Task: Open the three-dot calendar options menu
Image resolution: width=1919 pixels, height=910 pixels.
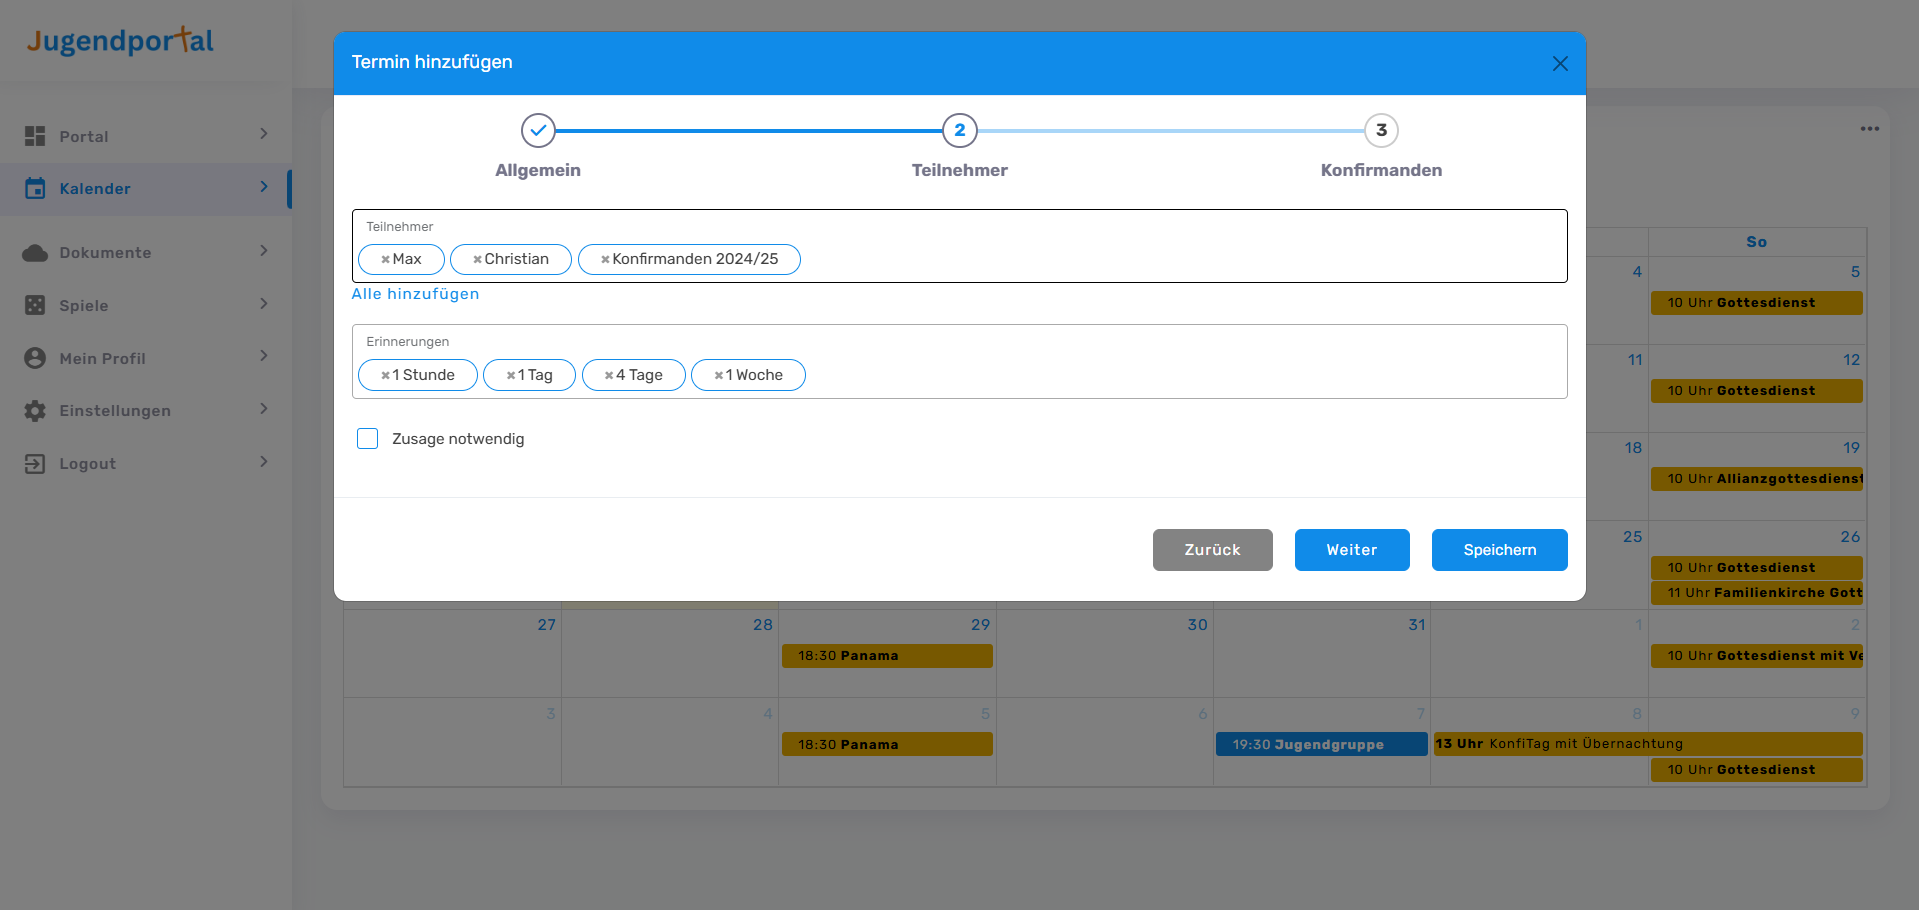Action: 1869,129
